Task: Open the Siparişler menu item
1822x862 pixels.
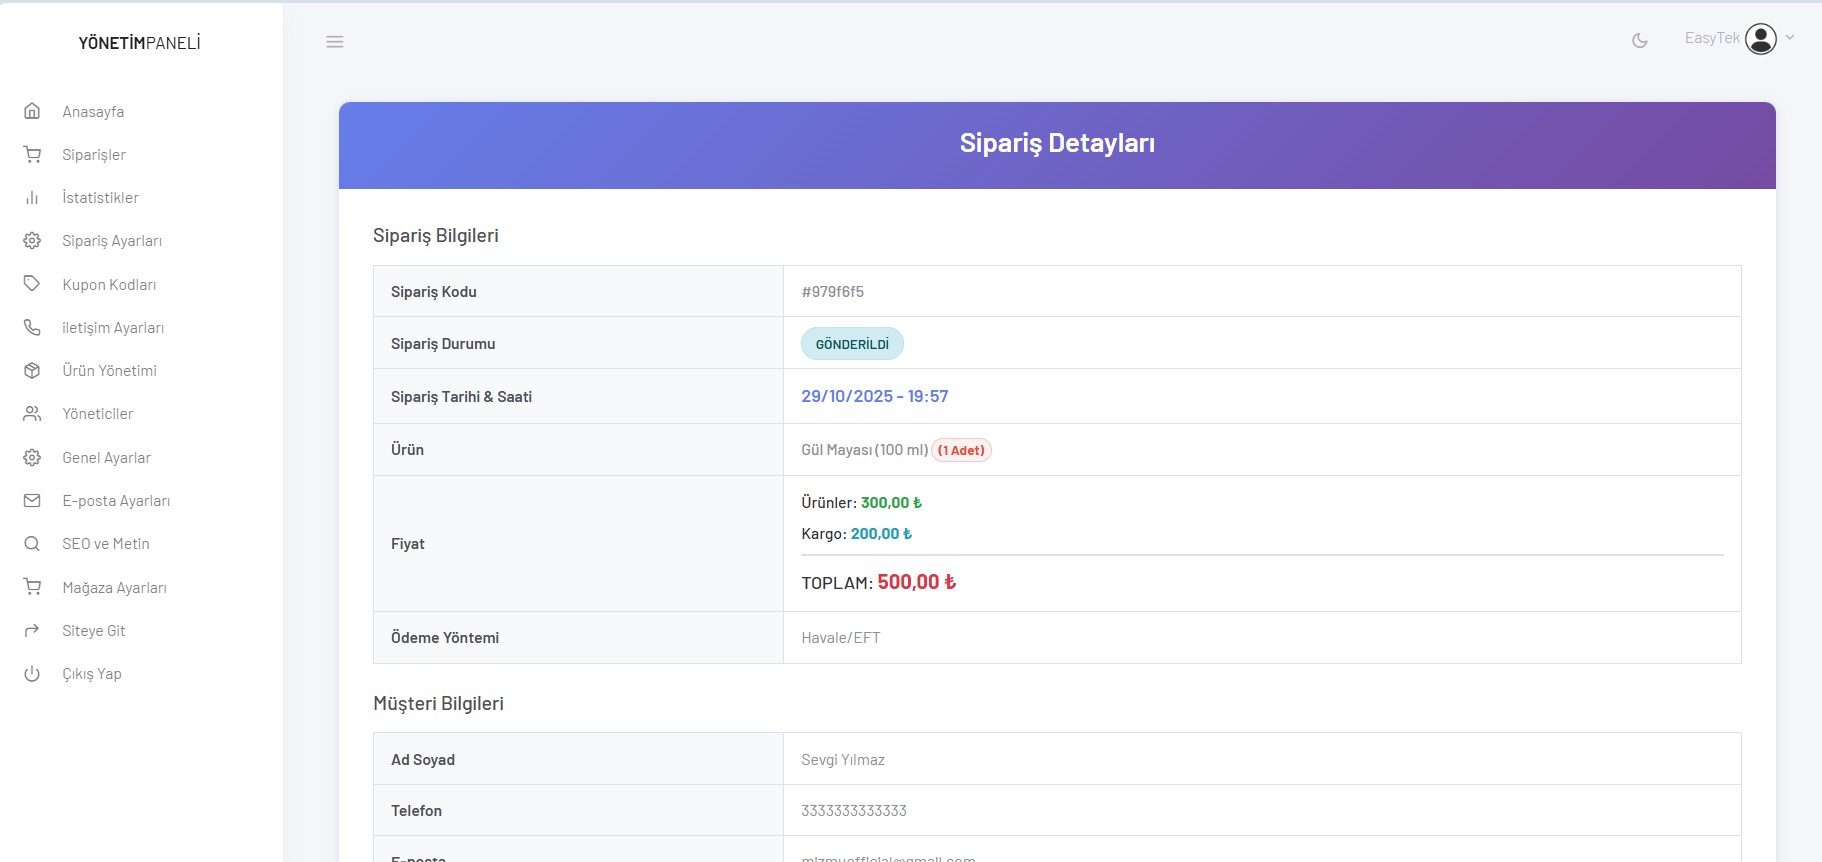Action: pos(94,155)
